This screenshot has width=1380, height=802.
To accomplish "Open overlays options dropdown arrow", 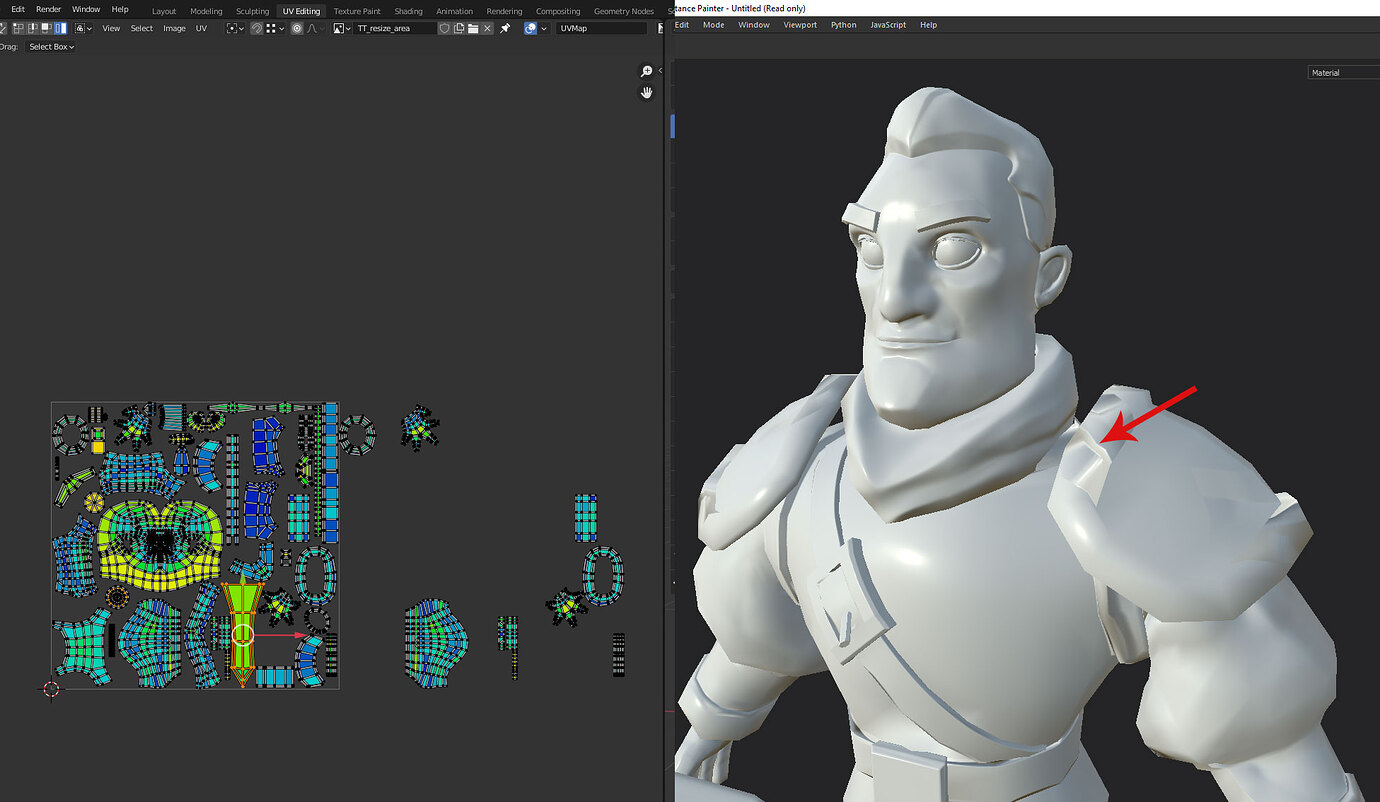I will pos(544,28).
